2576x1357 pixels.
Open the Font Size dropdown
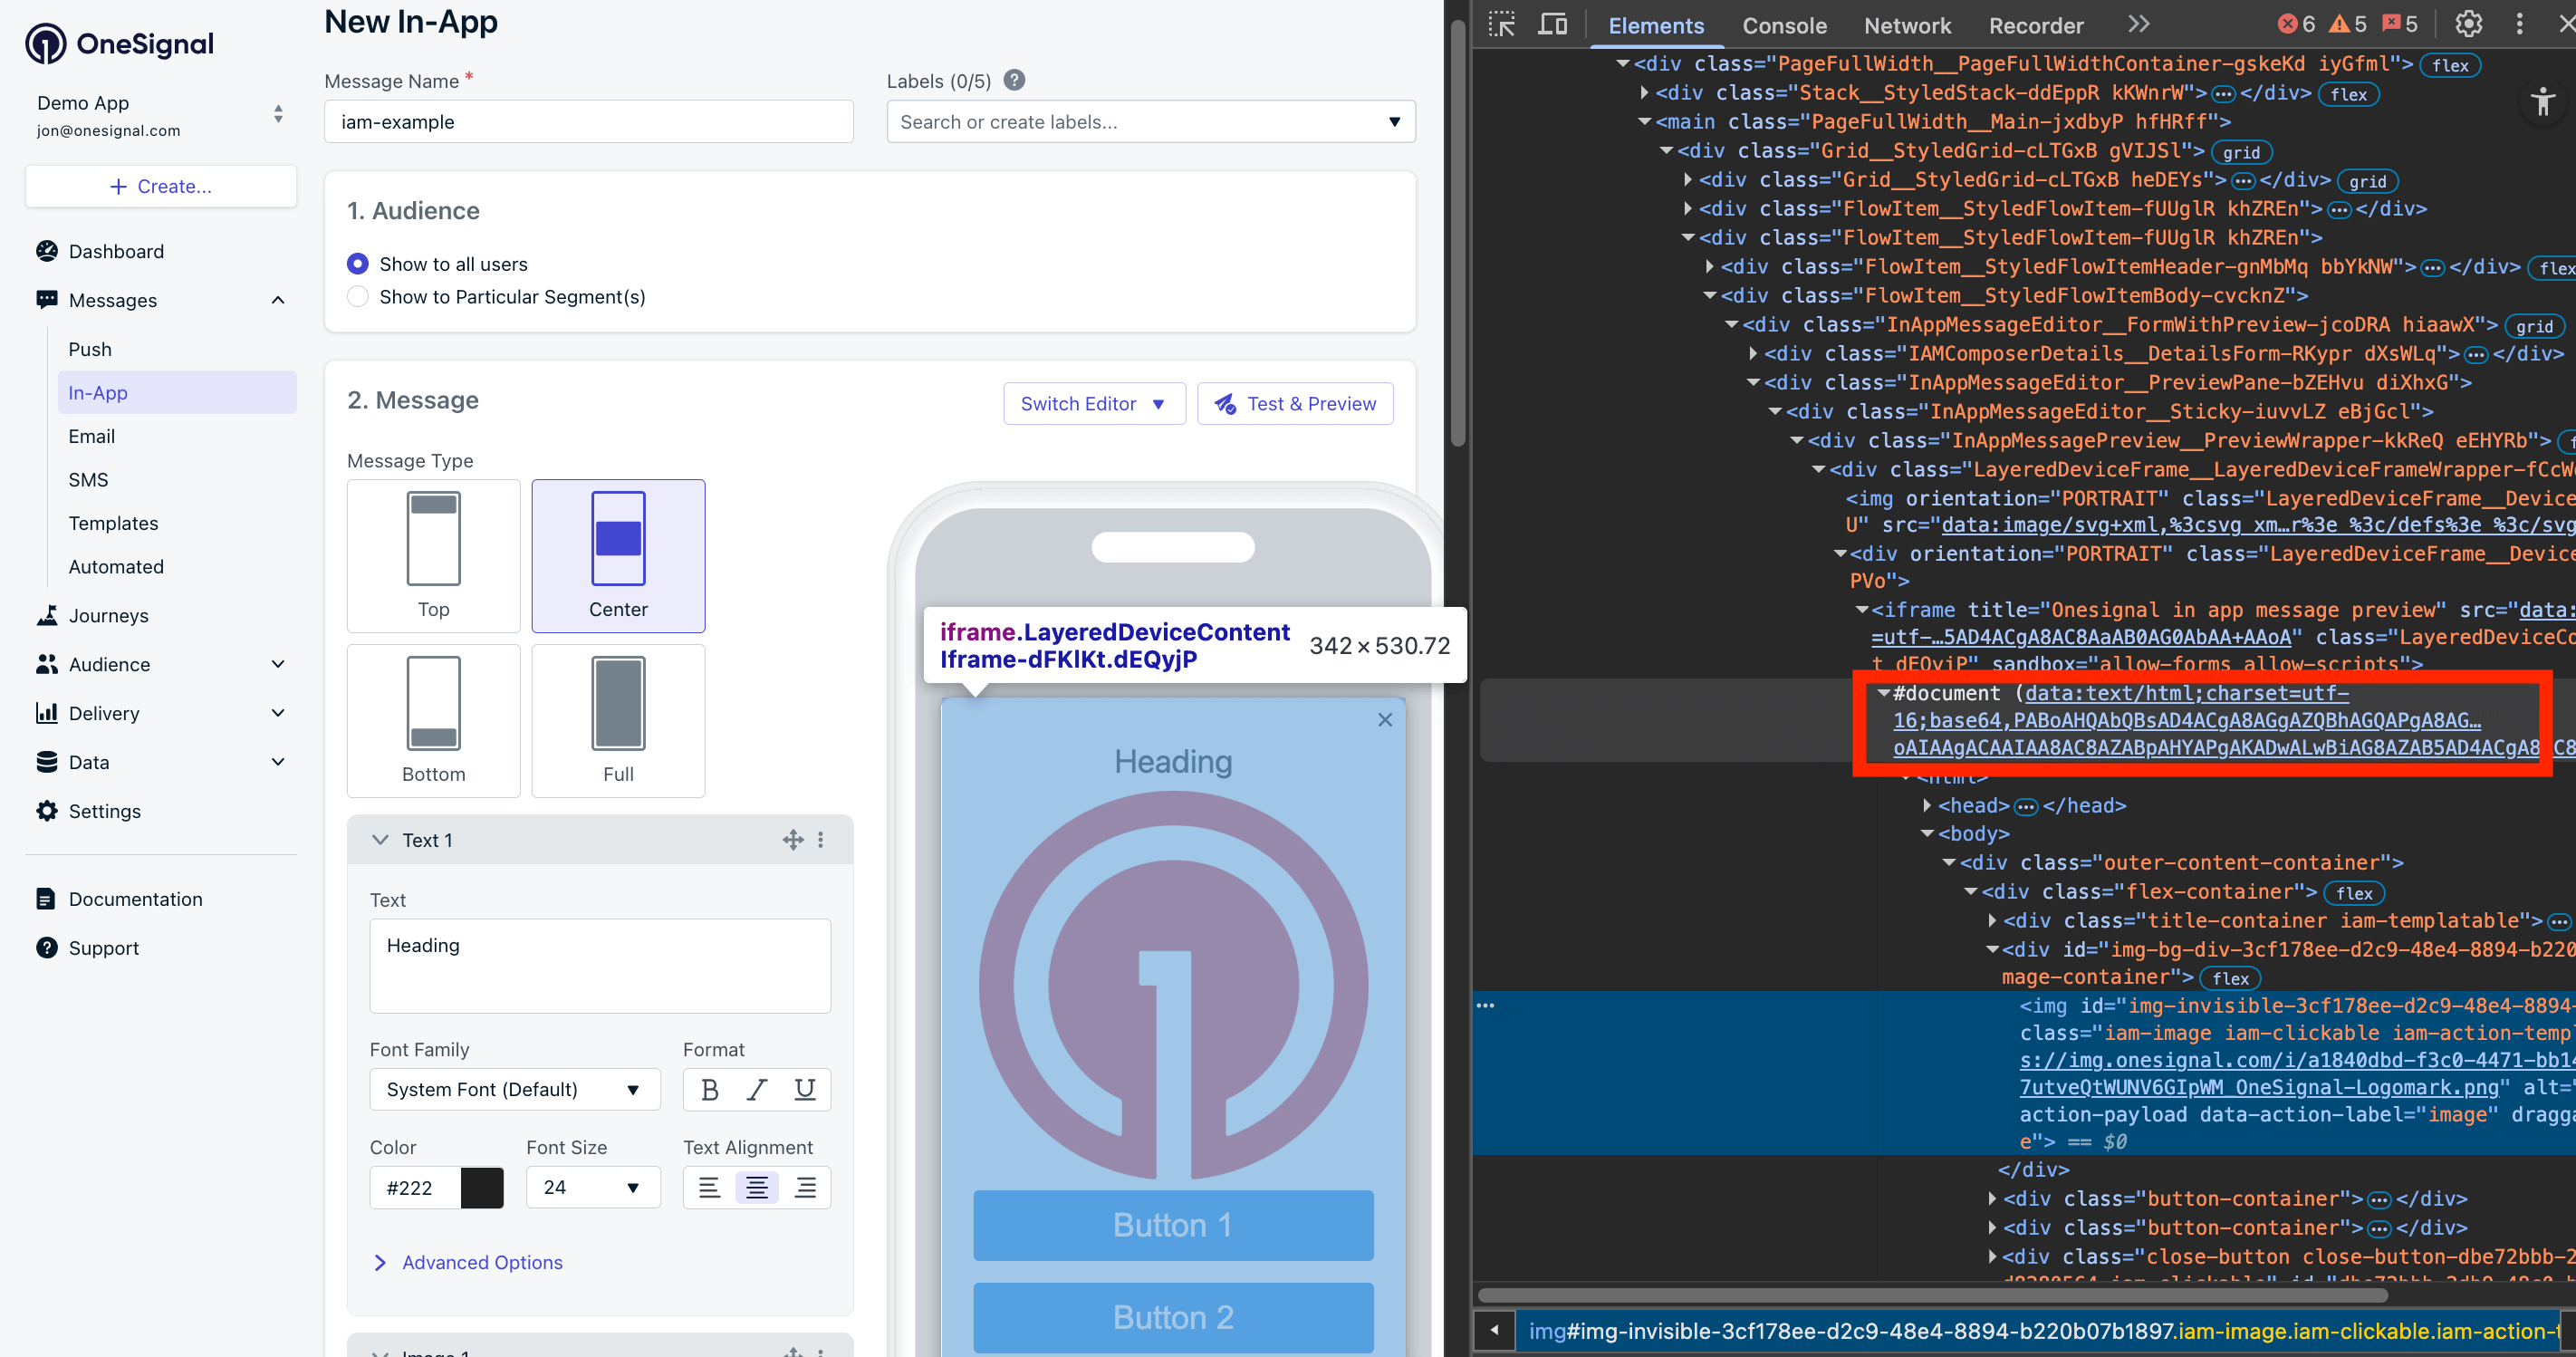pos(593,1187)
